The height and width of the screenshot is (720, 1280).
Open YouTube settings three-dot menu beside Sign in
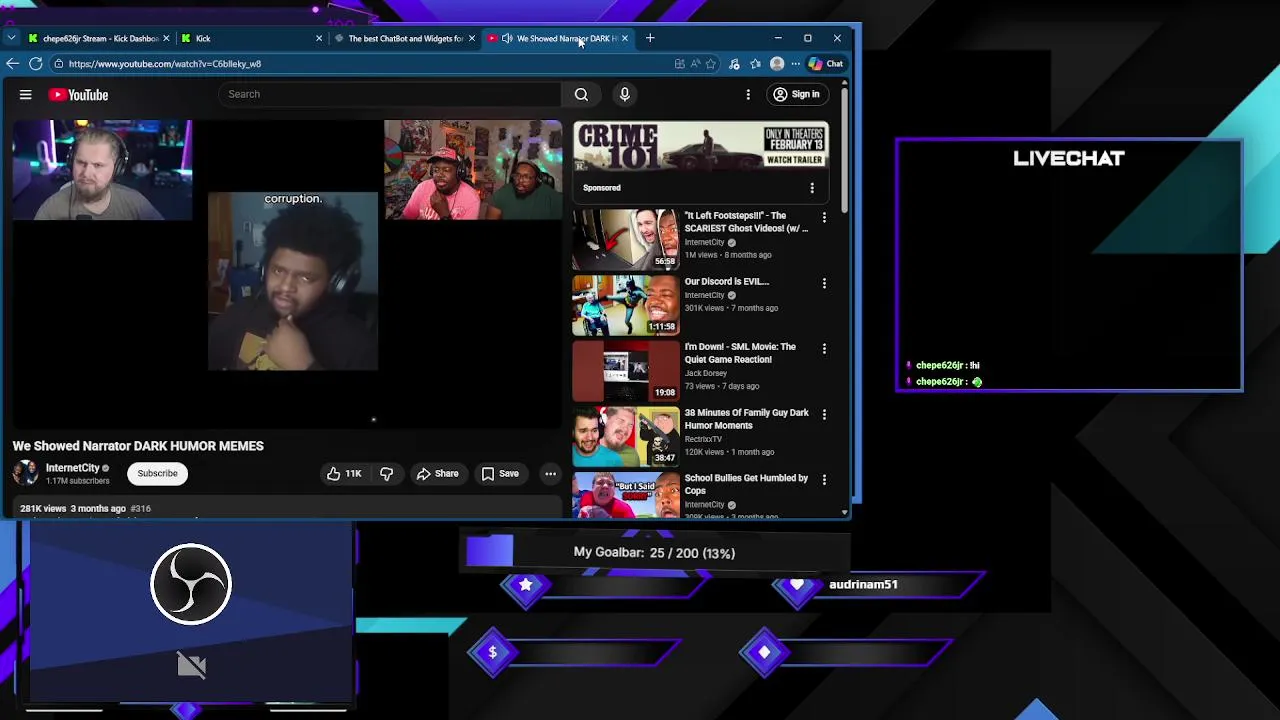coord(748,94)
